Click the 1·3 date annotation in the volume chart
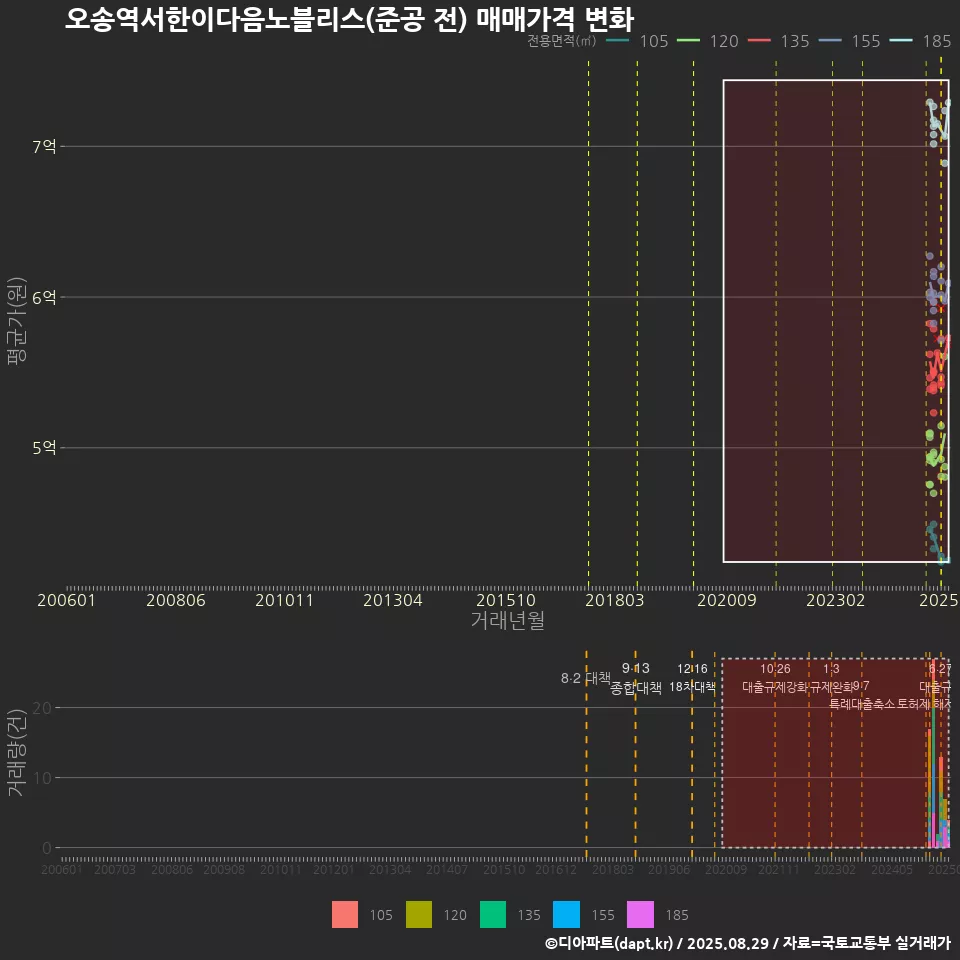This screenshot has height=960, width=960. tap(831, 669)
